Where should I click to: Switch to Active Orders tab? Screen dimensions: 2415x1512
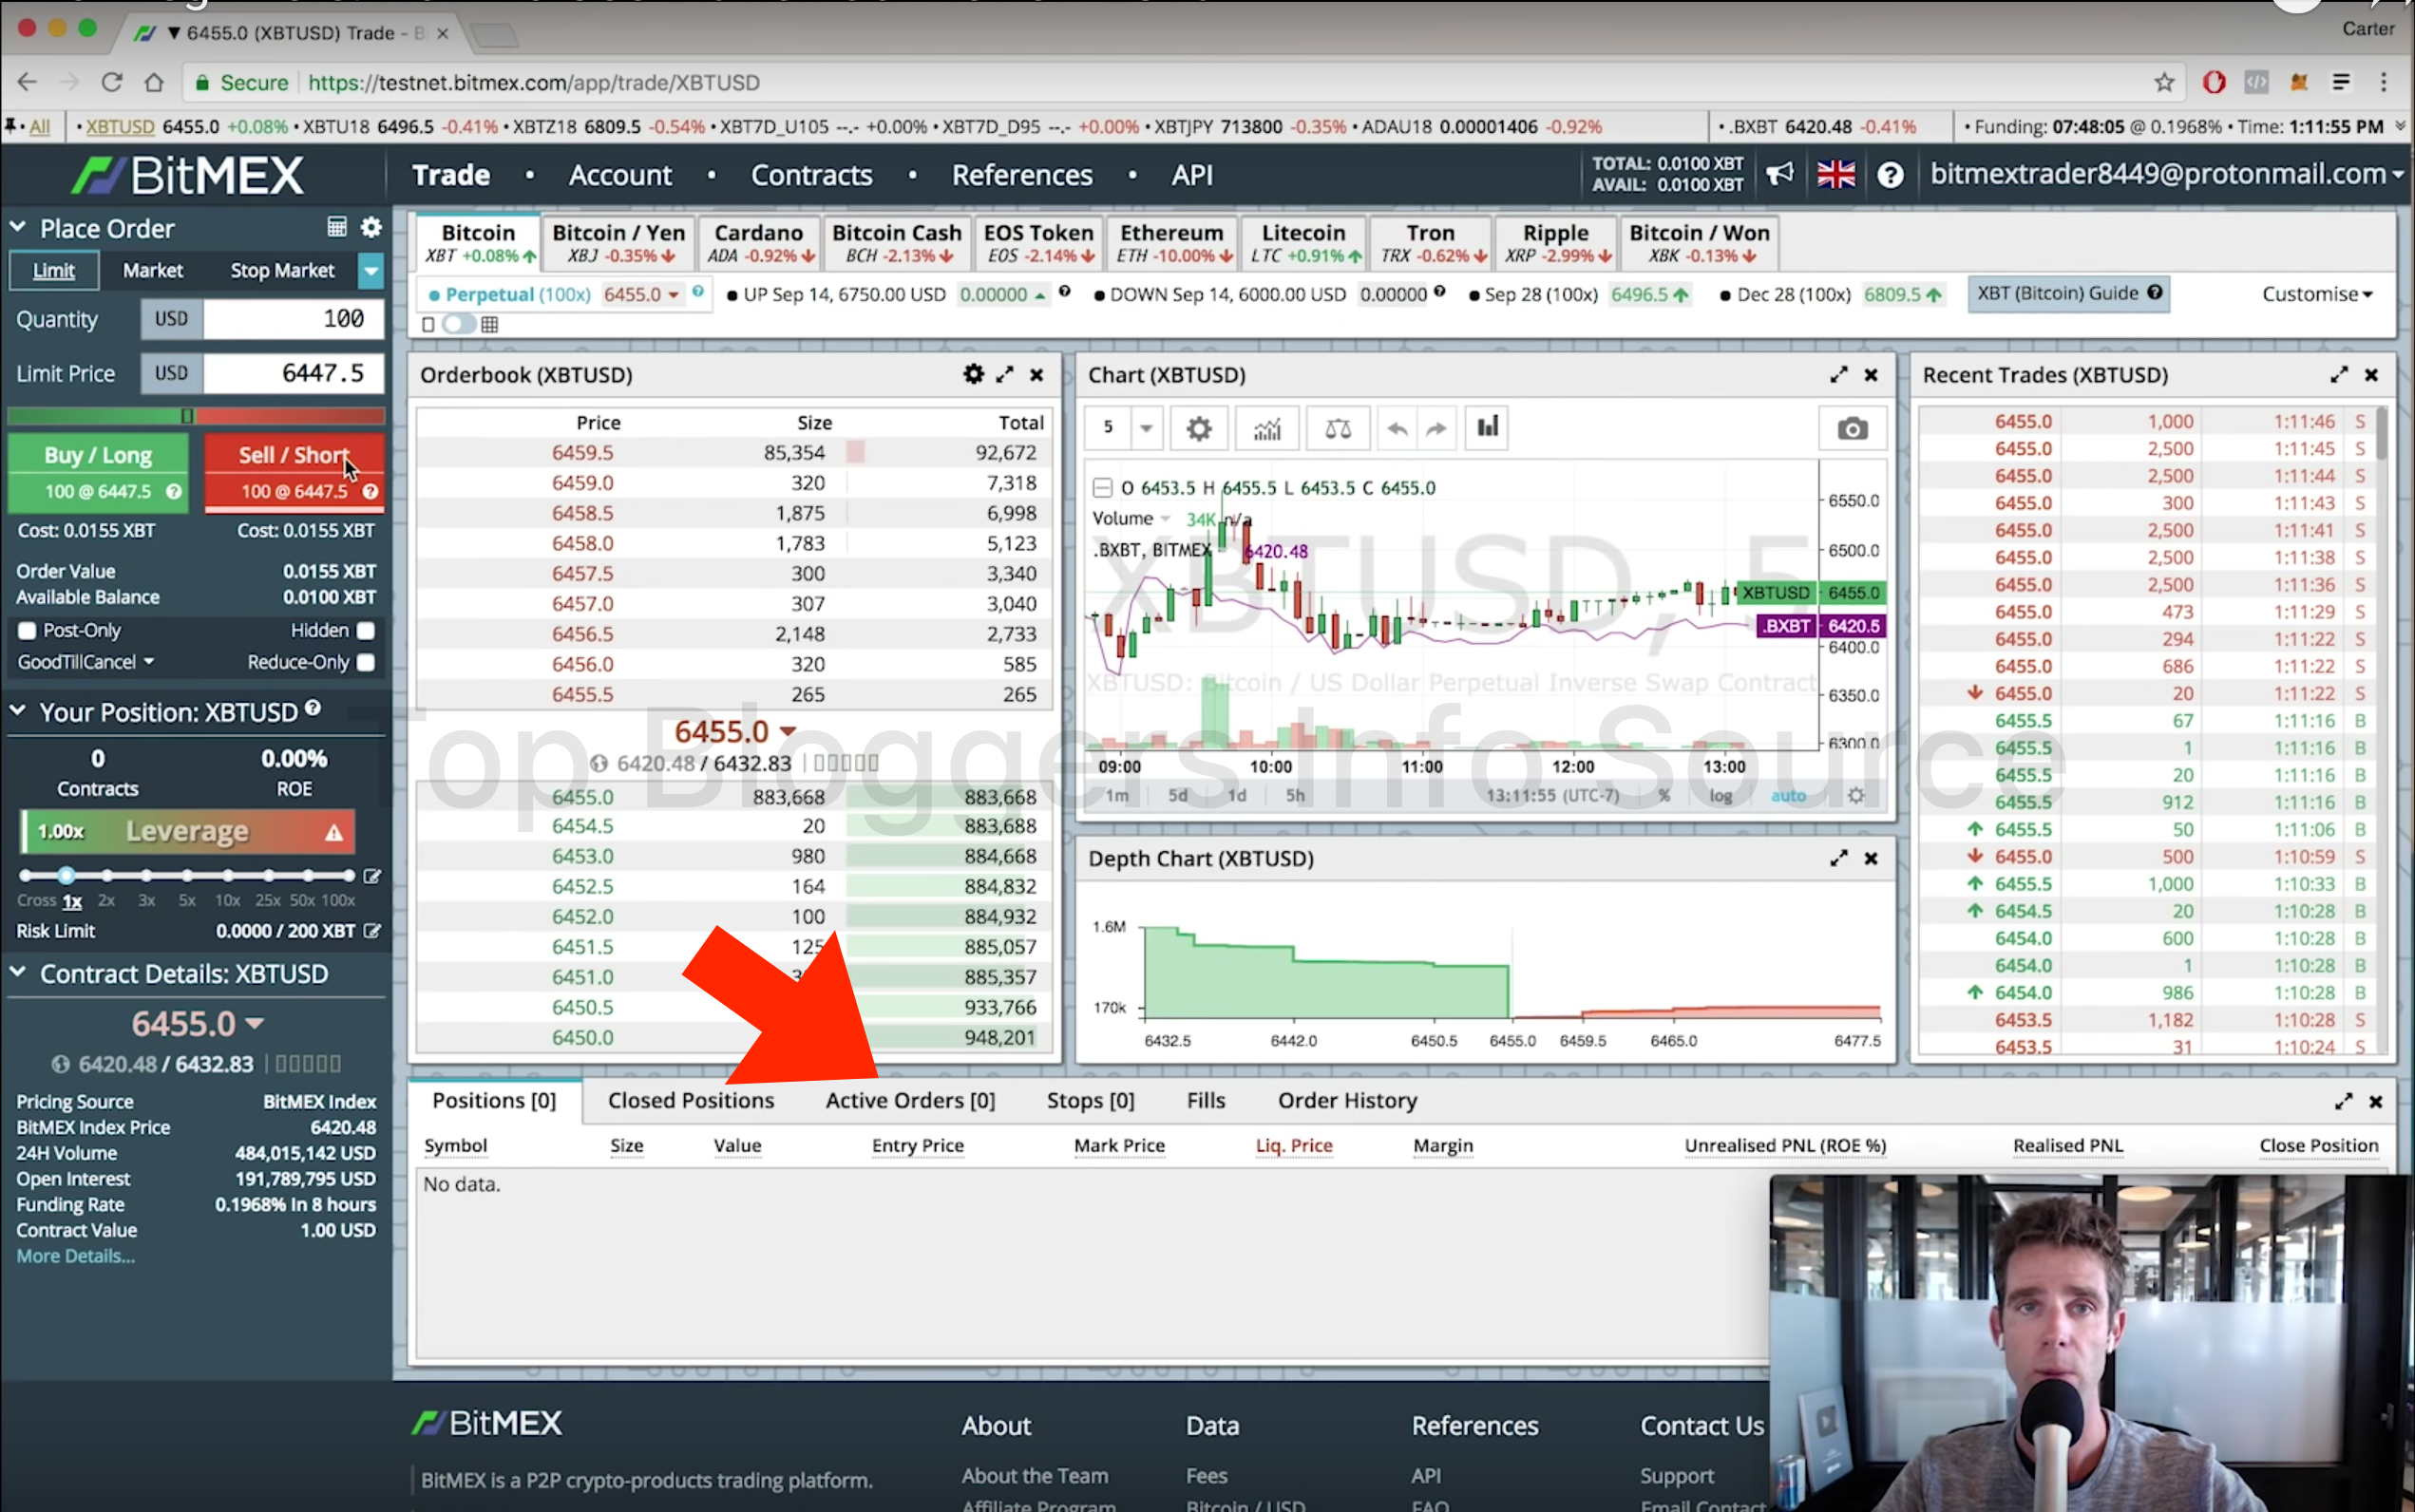pyautogui.click(x=910, y=1100)
